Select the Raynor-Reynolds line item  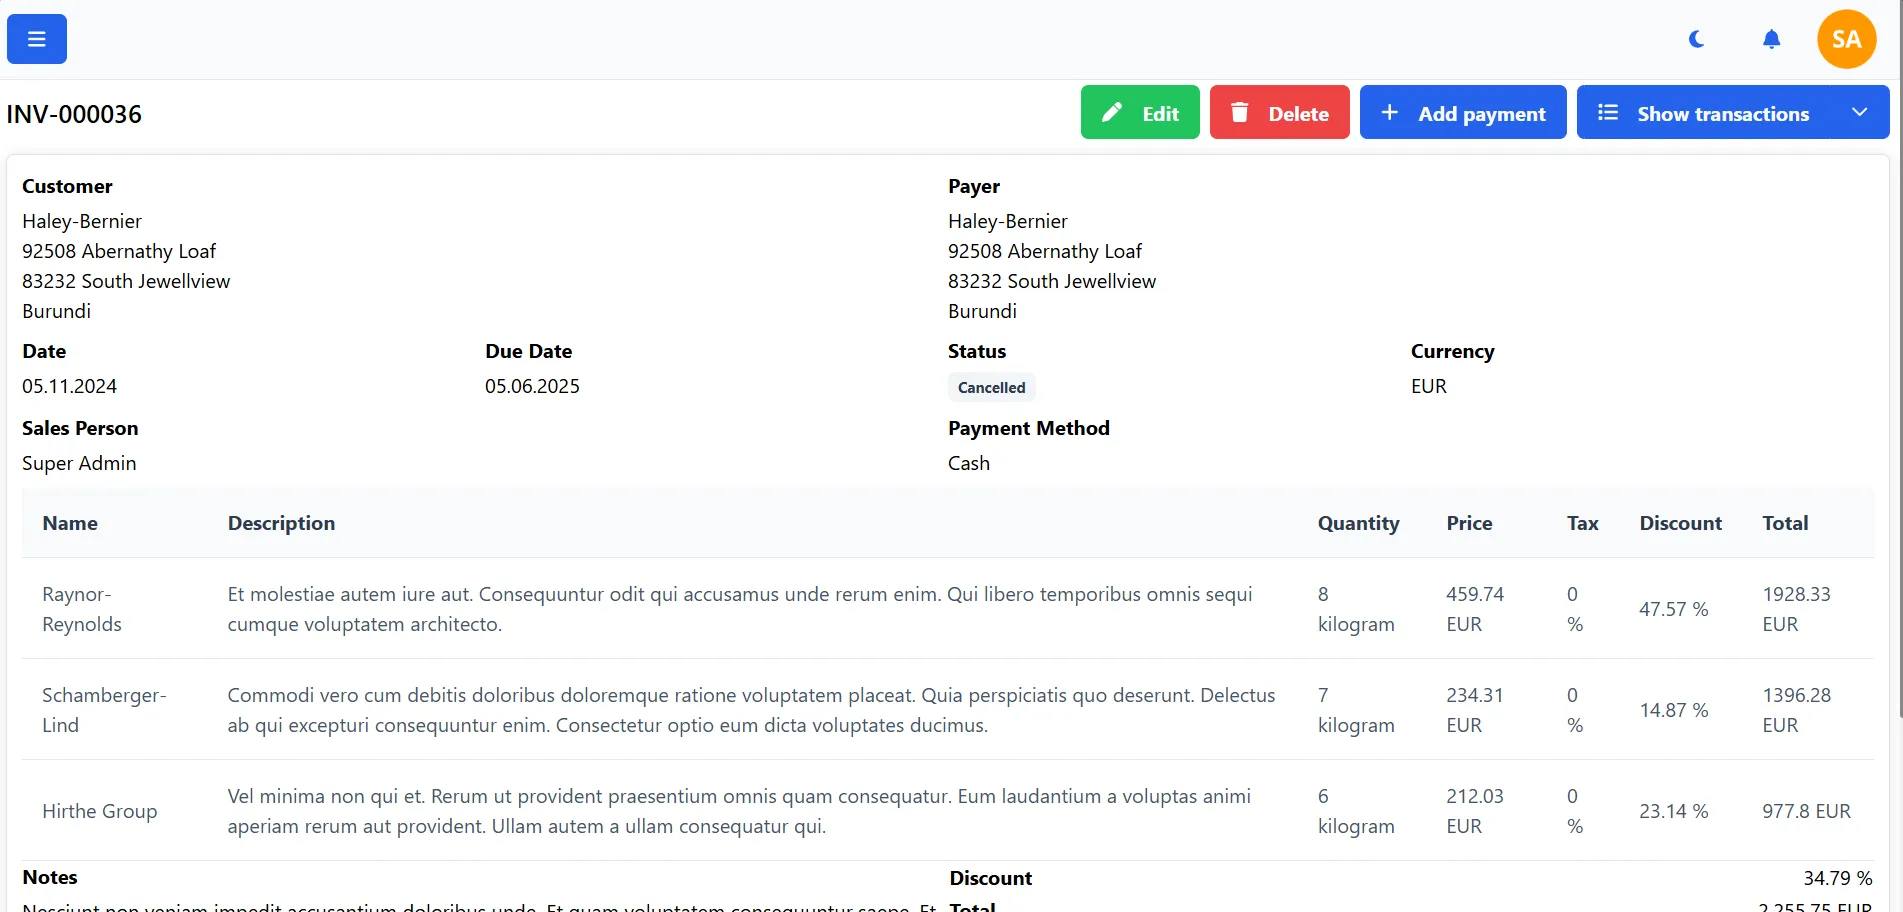click(81, 608)
